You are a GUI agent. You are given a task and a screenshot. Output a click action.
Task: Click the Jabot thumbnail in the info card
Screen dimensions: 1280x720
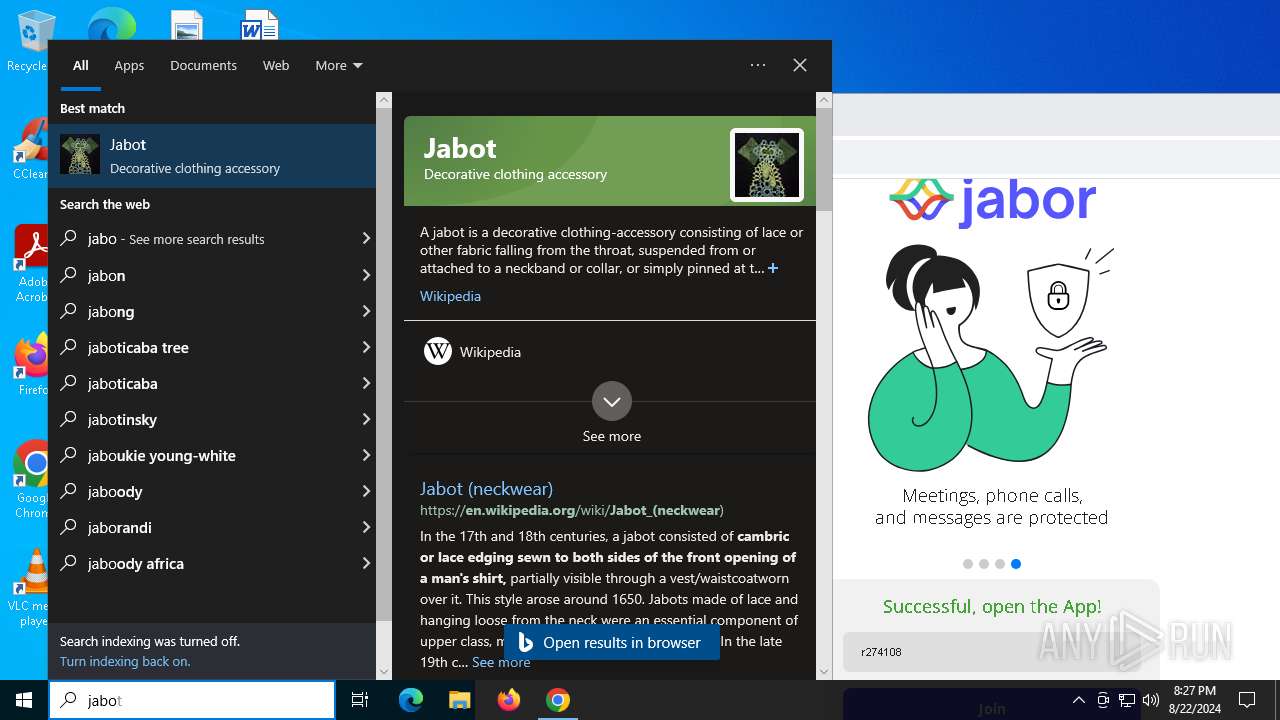coord(767,165)
